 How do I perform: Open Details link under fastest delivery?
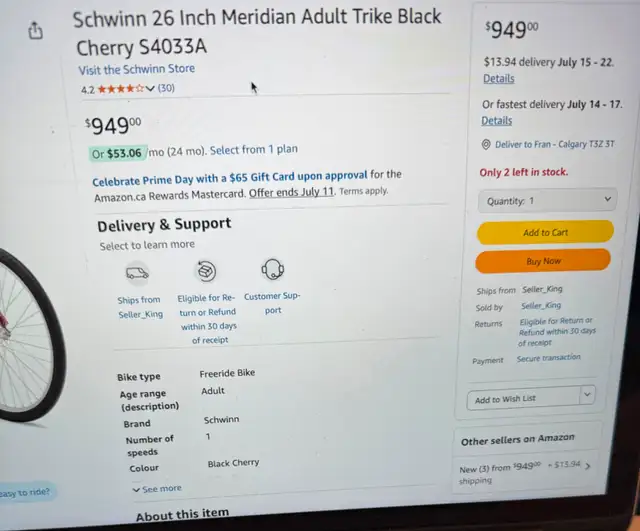click(x=497, y=120)
